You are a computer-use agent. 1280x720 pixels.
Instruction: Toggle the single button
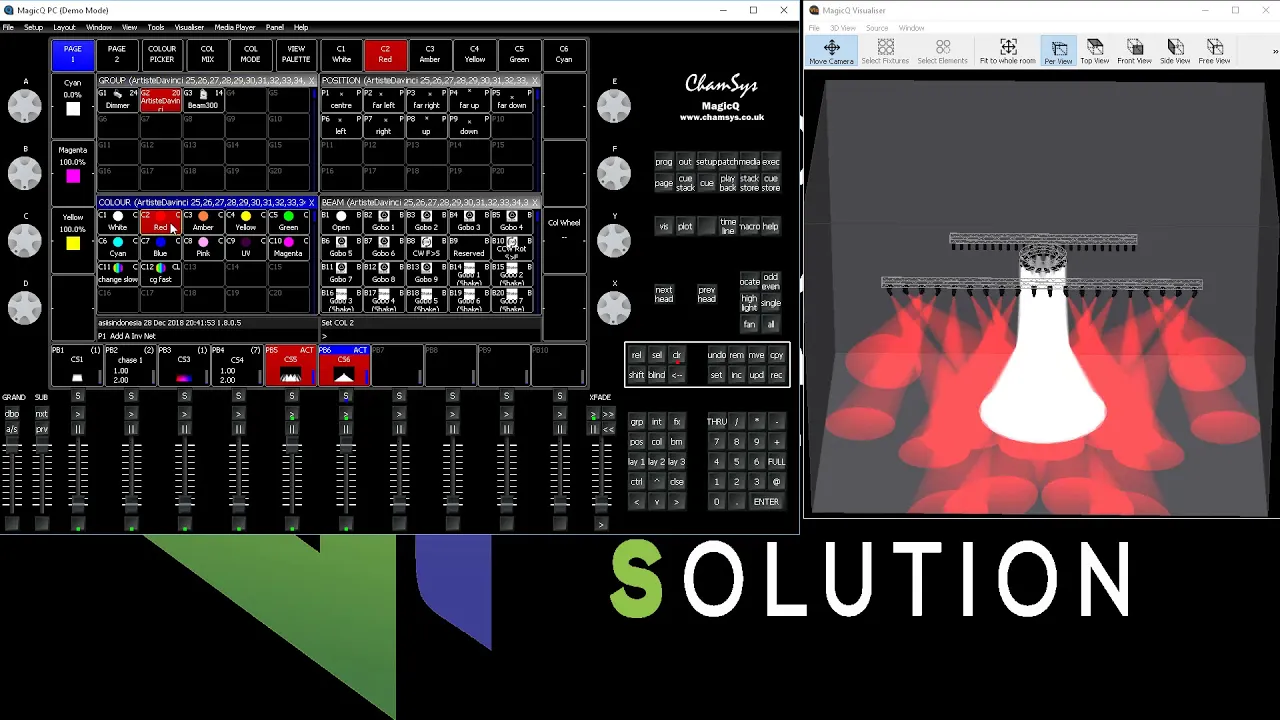coord(770,303)
